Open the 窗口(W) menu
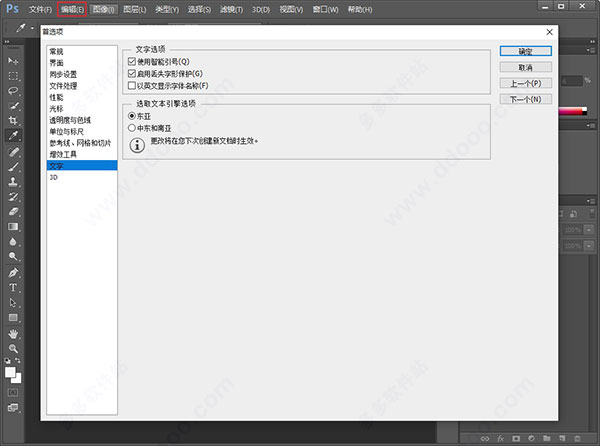Viewport: 600px width, 446px height. 325,9
